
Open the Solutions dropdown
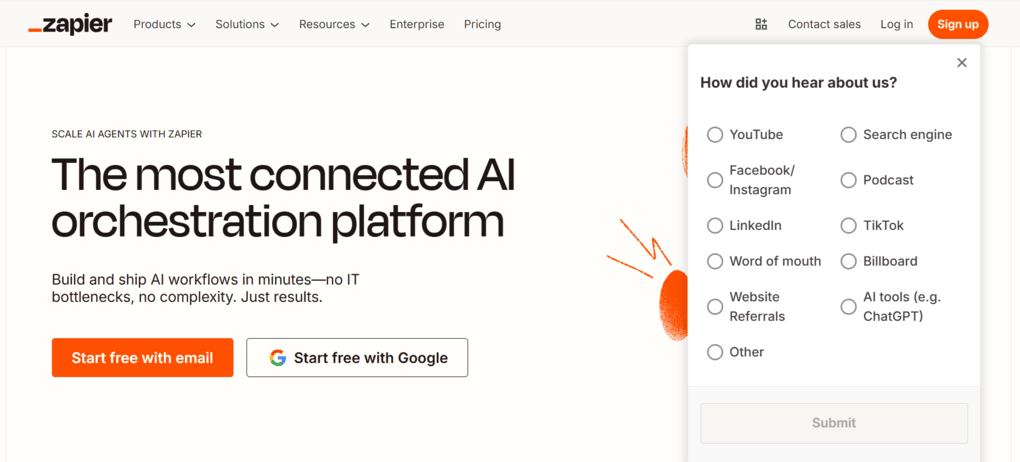click(x=247, y=24)
